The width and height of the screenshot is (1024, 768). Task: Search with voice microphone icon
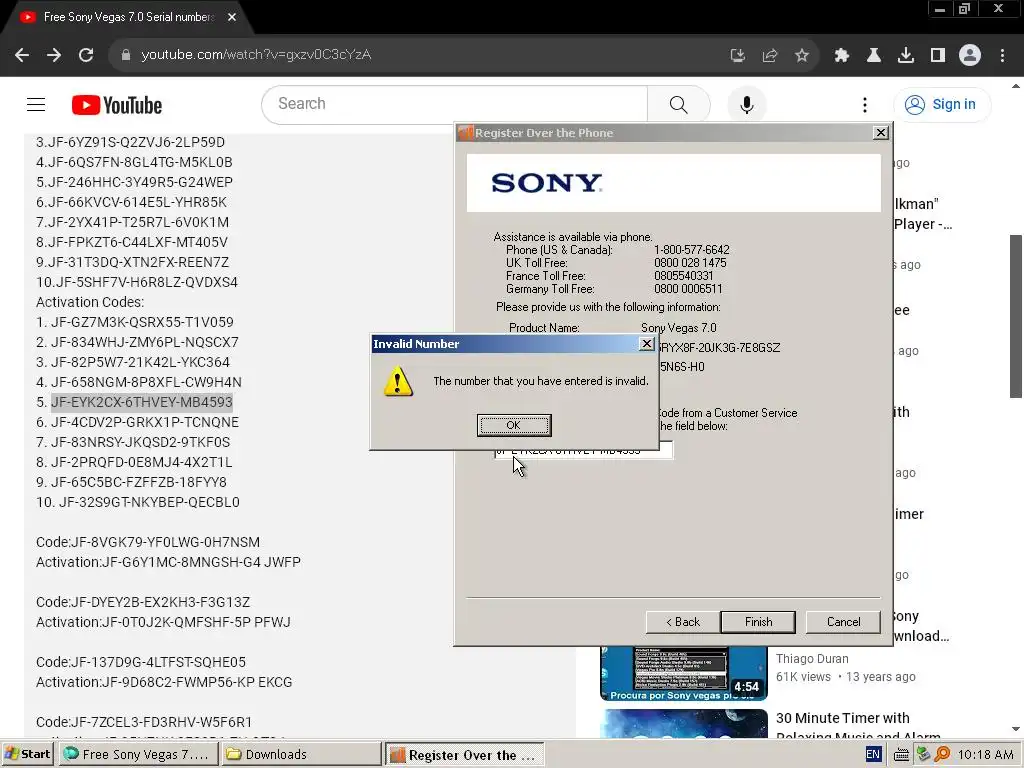[x=746, y=104]
